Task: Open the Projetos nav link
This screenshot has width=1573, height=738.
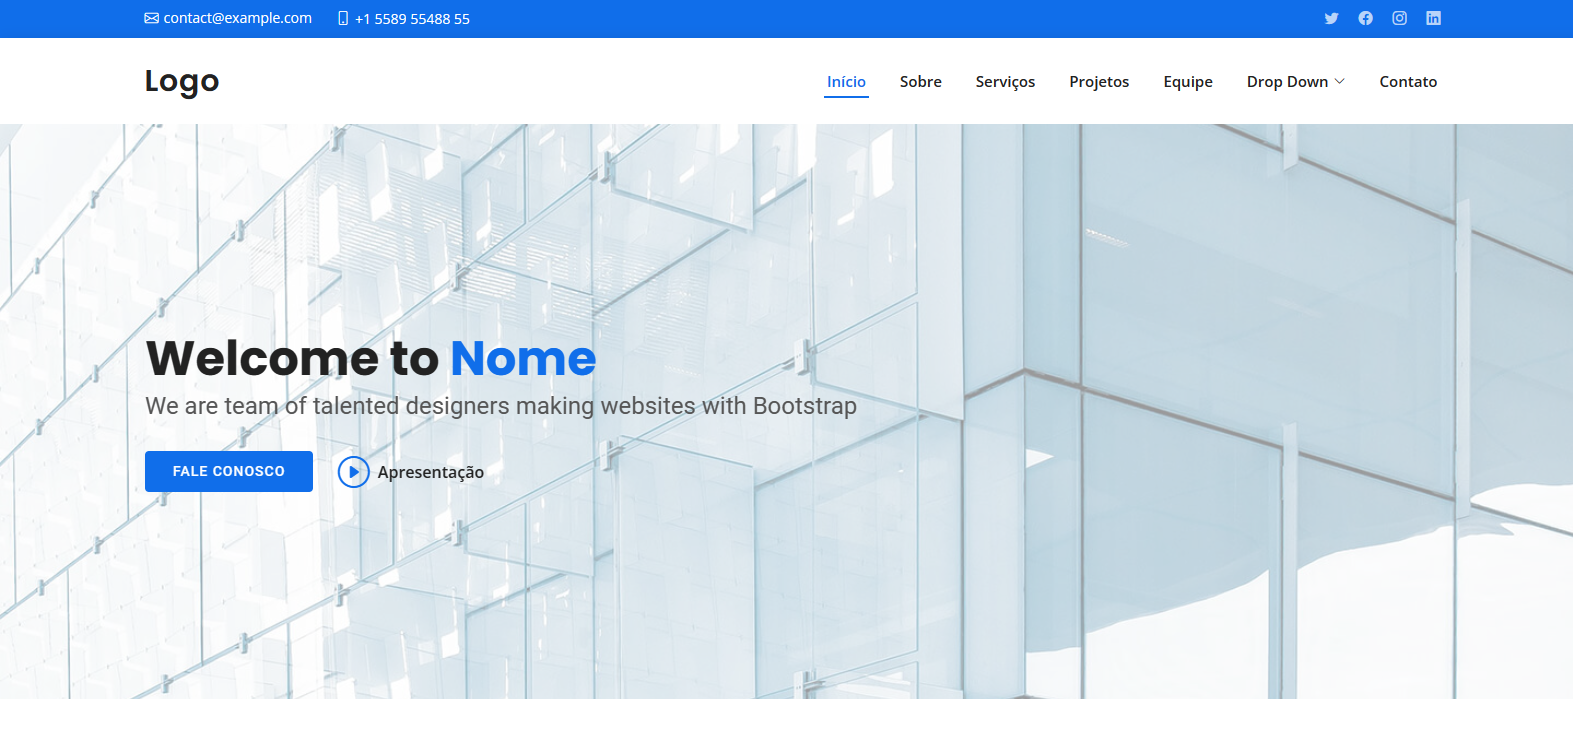Action: tap(1099, 82)
